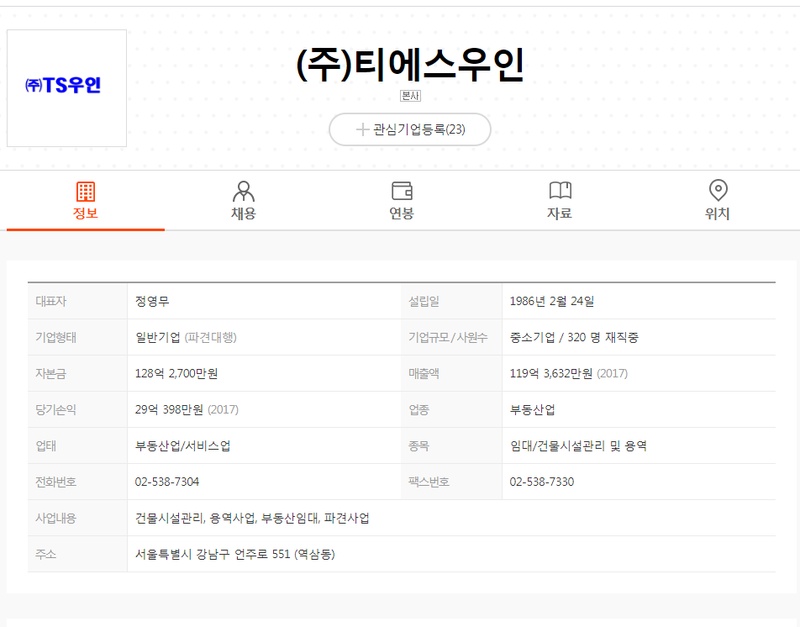Image resolution: width=800 pixels, height=627 pixels.
Task: Click the 대표자 label cell
Action: 78,301
